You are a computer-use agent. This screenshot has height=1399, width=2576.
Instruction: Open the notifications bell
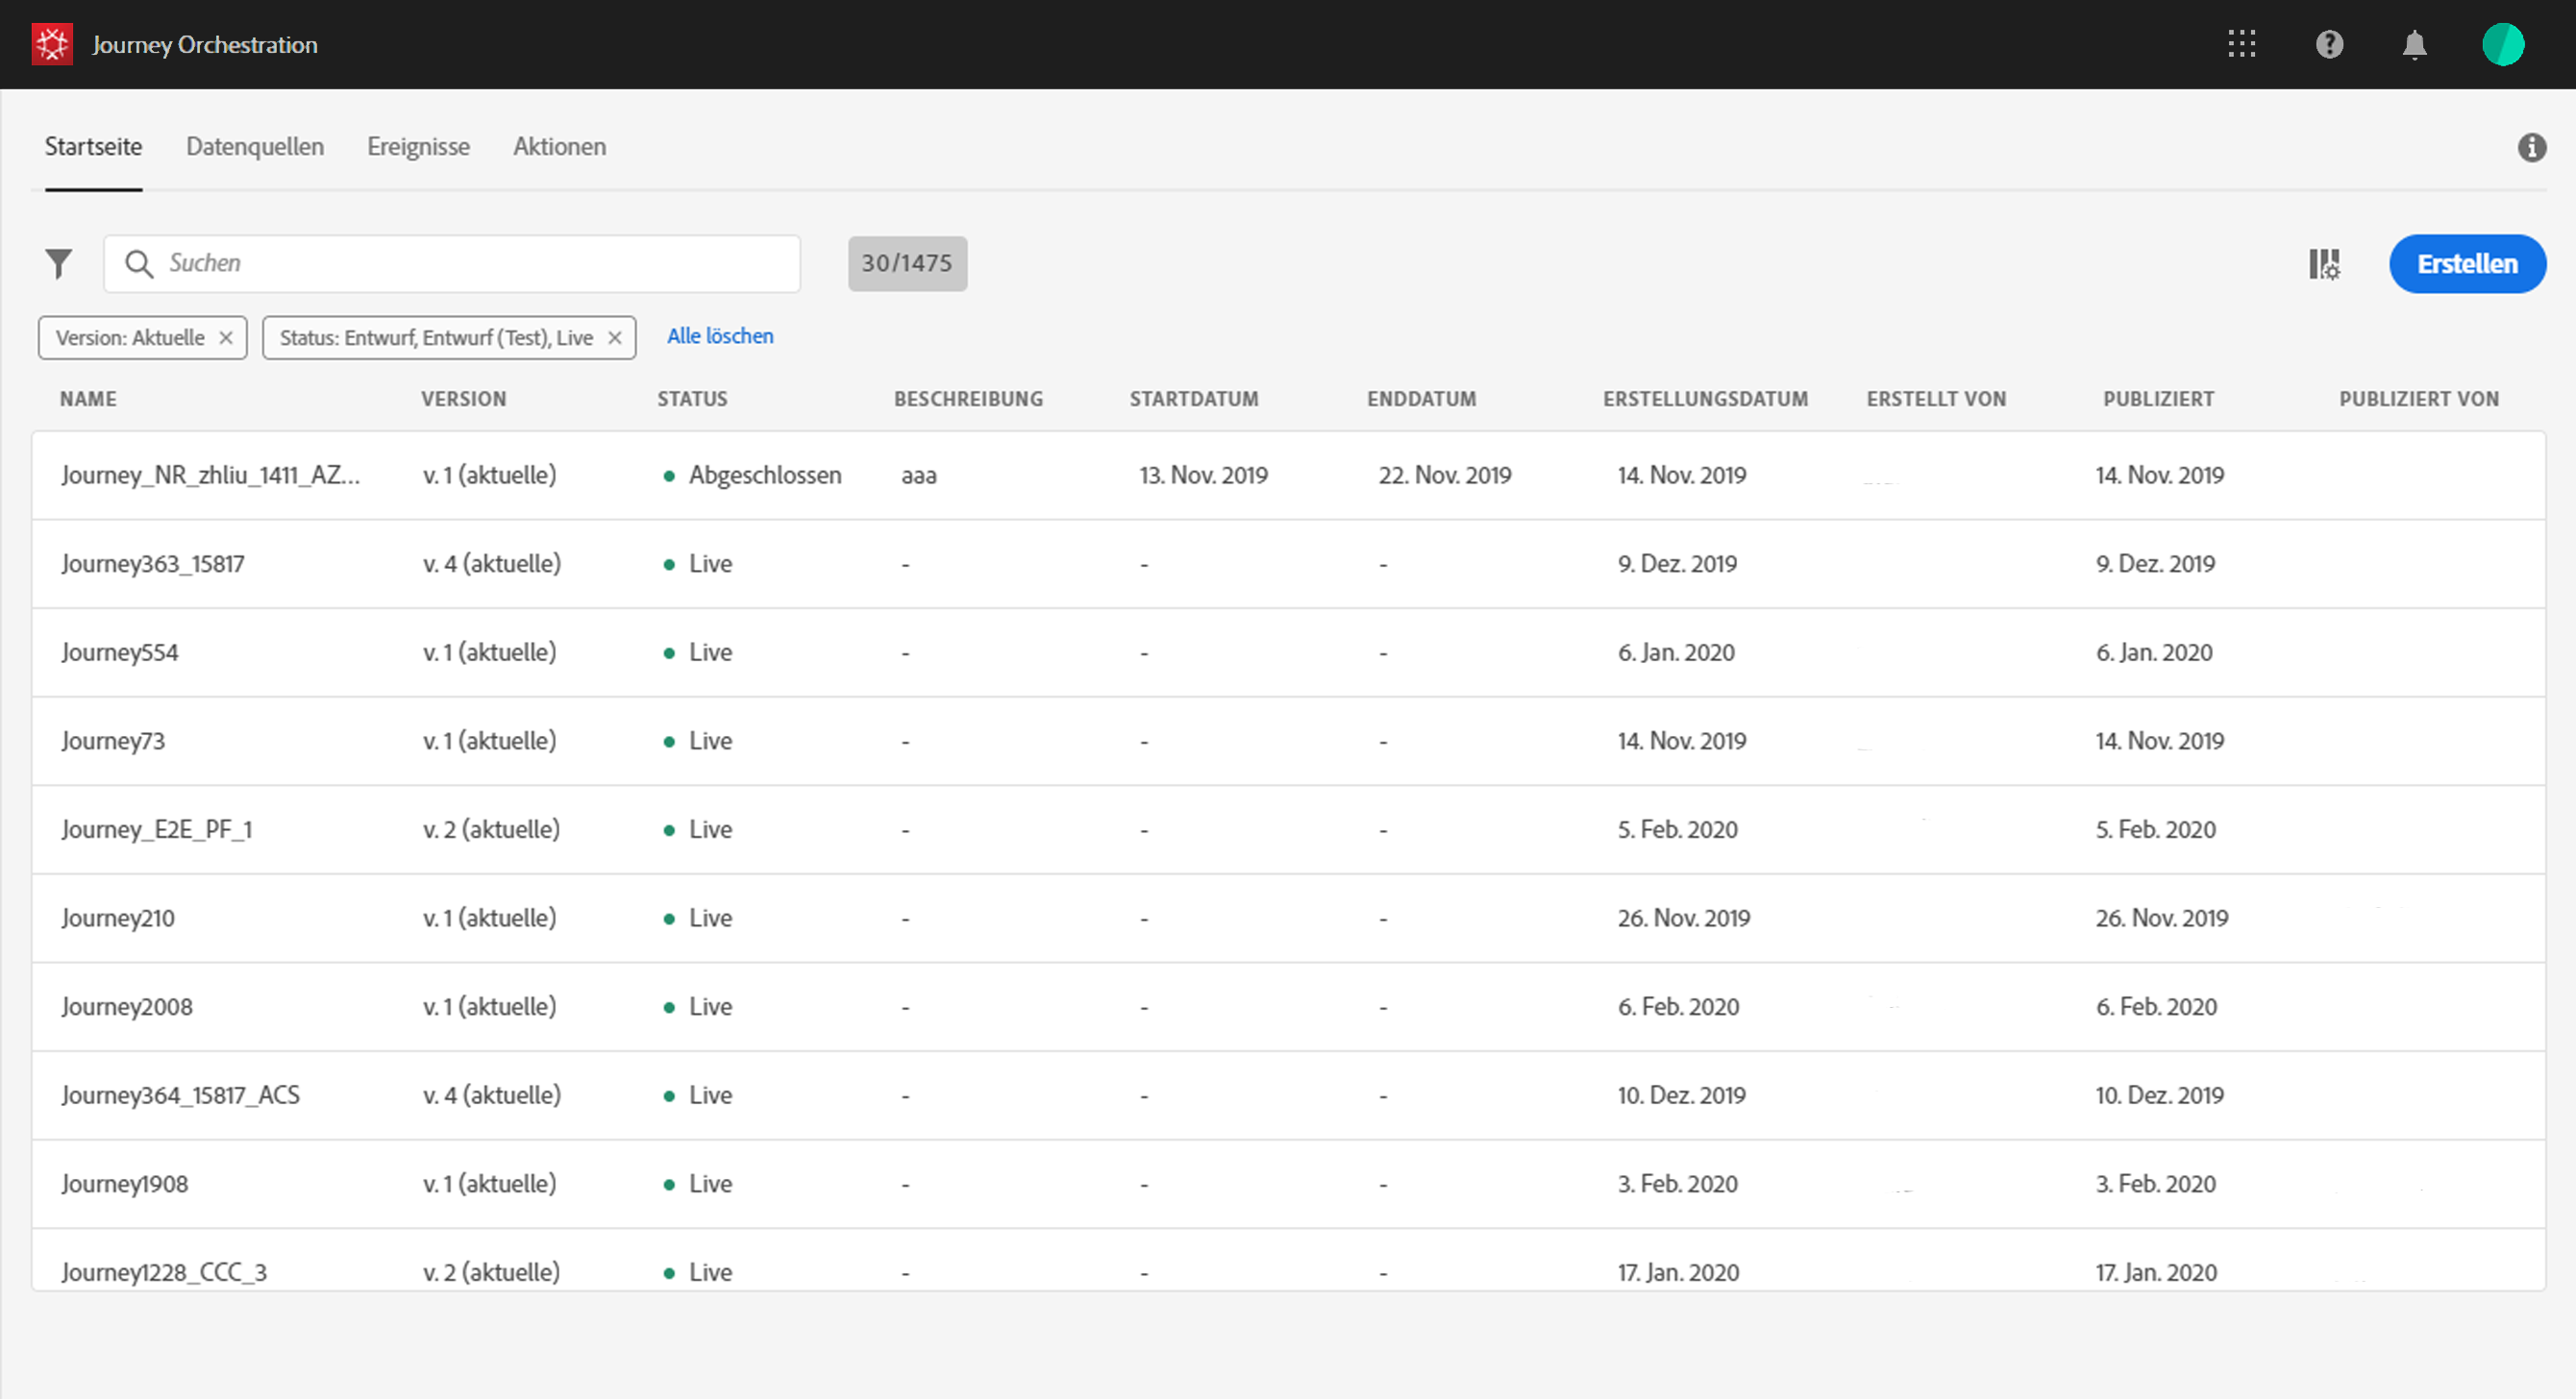[x=2414, y=44]
